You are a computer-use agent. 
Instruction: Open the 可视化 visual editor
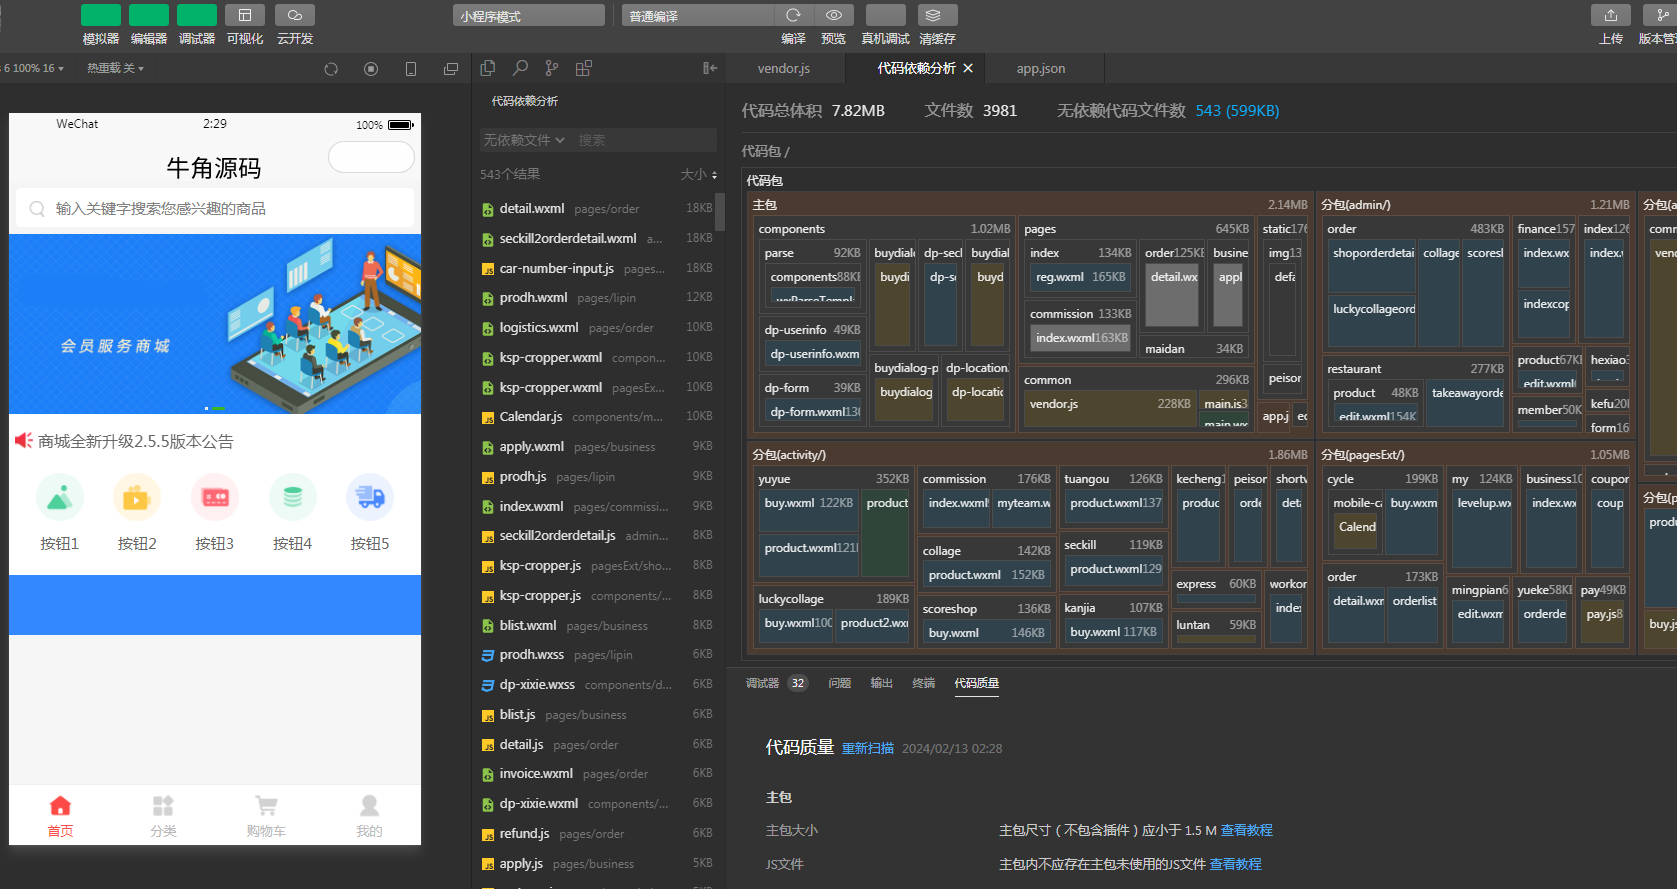tap(245, 15)
